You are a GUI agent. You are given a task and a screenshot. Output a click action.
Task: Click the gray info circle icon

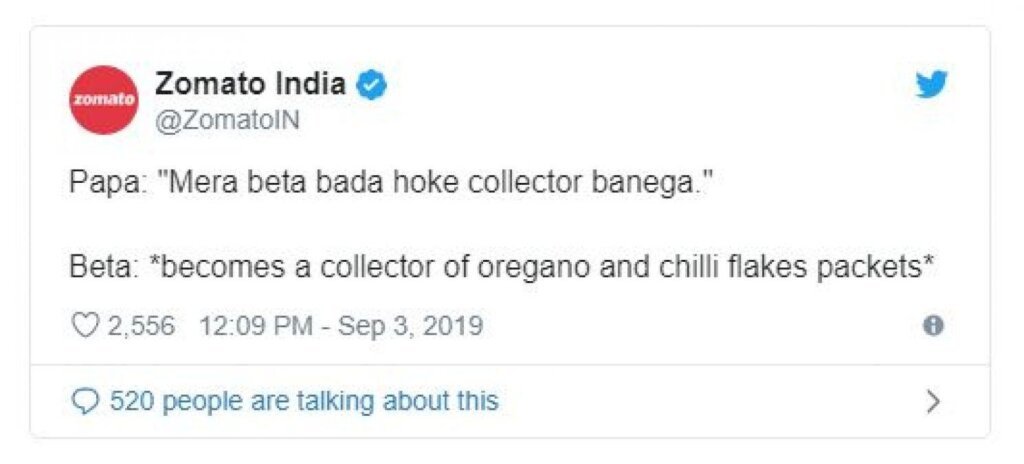coord(935,325)
